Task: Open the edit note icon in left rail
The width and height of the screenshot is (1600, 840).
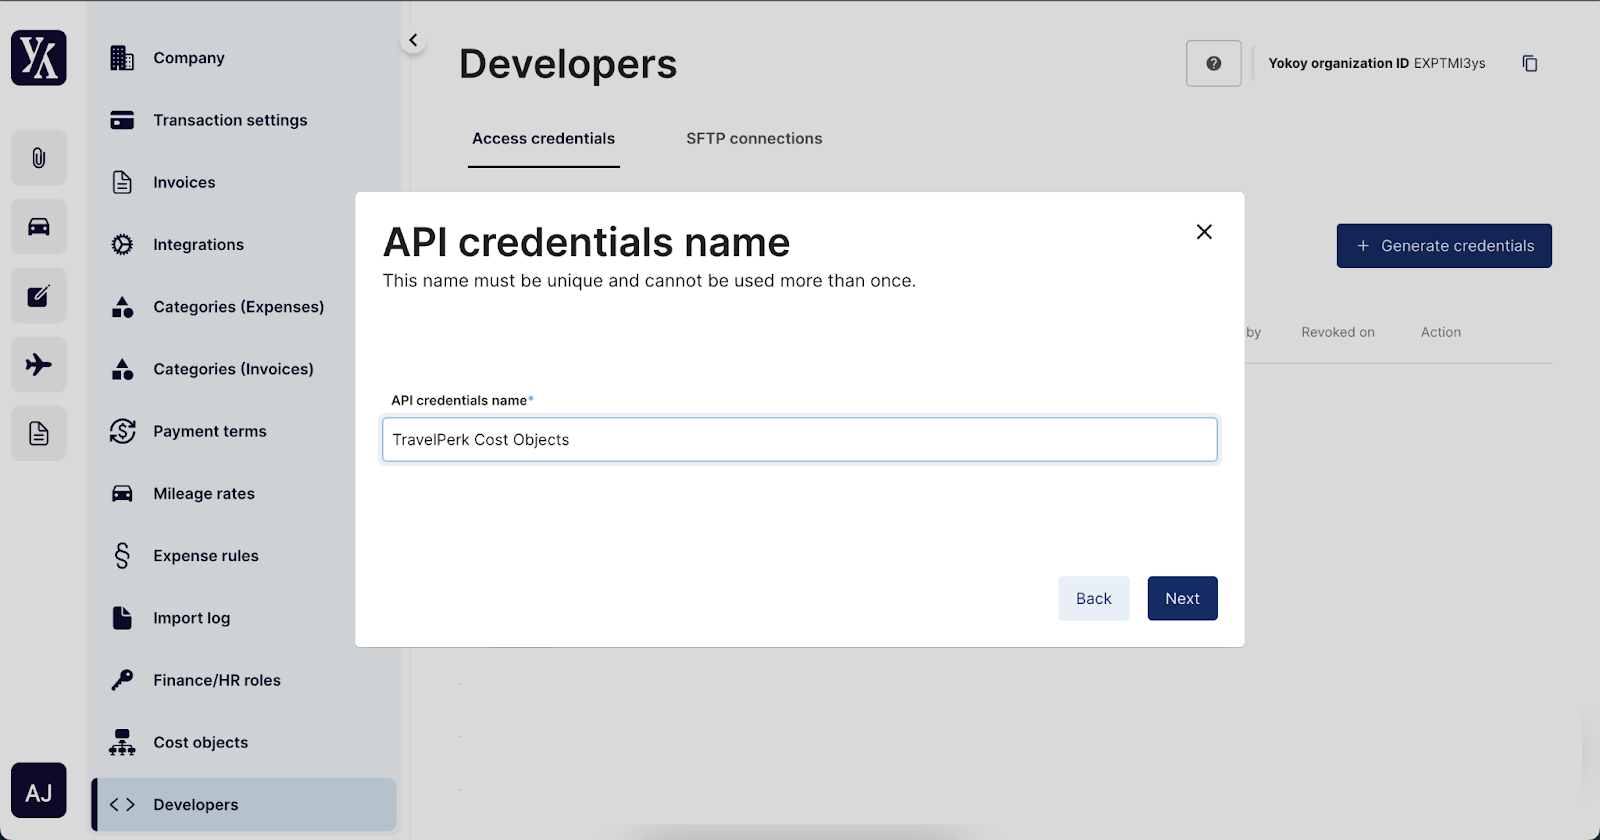Action: tap(39, 296)
